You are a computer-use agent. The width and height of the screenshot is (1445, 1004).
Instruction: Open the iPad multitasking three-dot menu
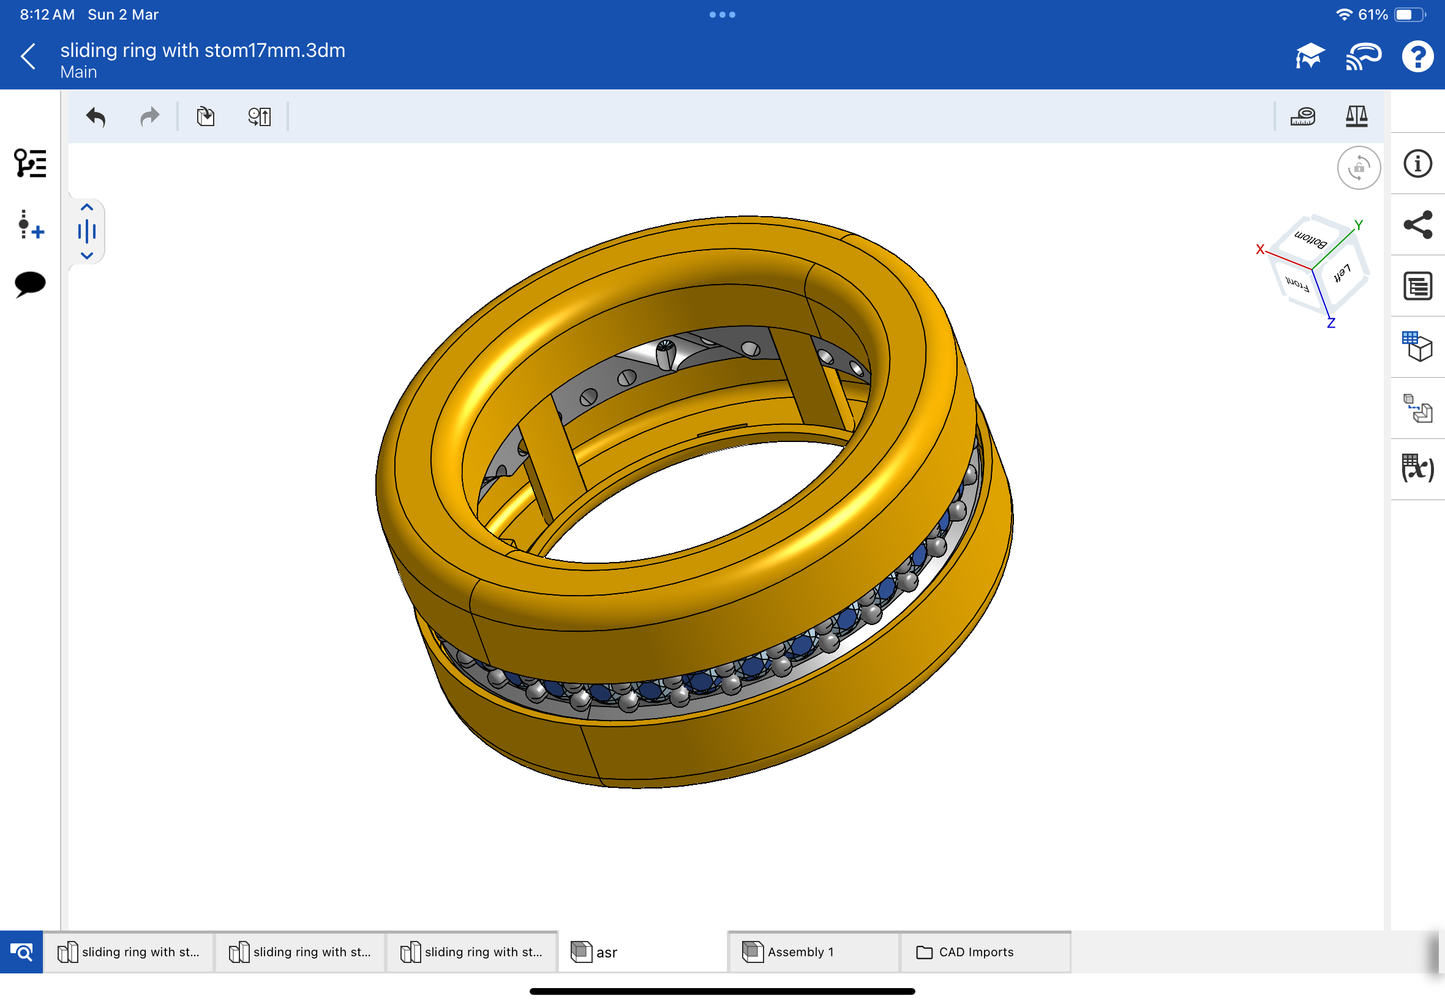point(722,15)
